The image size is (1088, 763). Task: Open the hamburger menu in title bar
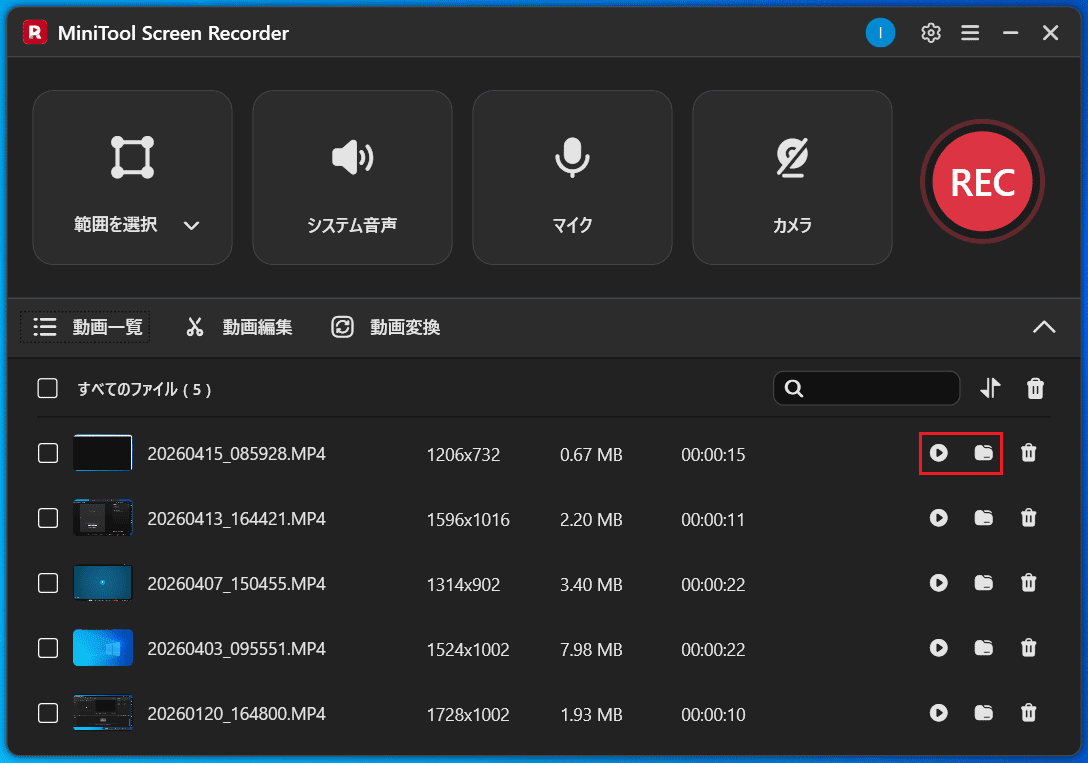pyautogui.click(x=970, y=33)
